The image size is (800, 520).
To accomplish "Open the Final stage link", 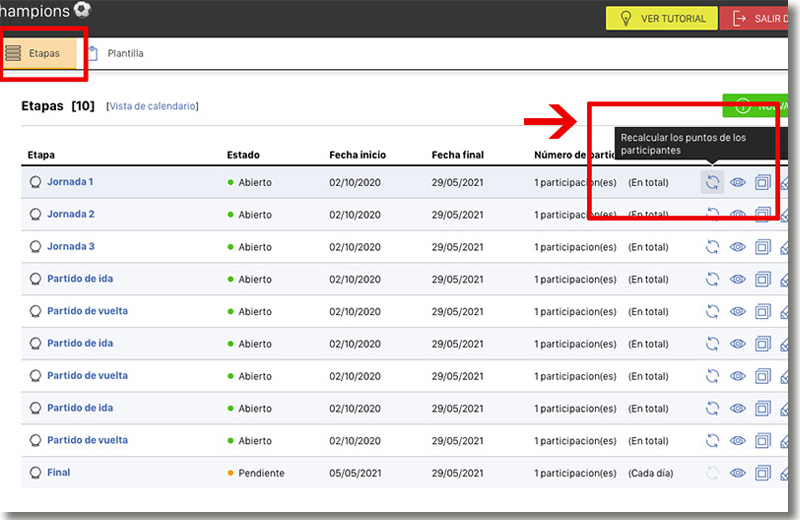I will click(x=59, y=473).
